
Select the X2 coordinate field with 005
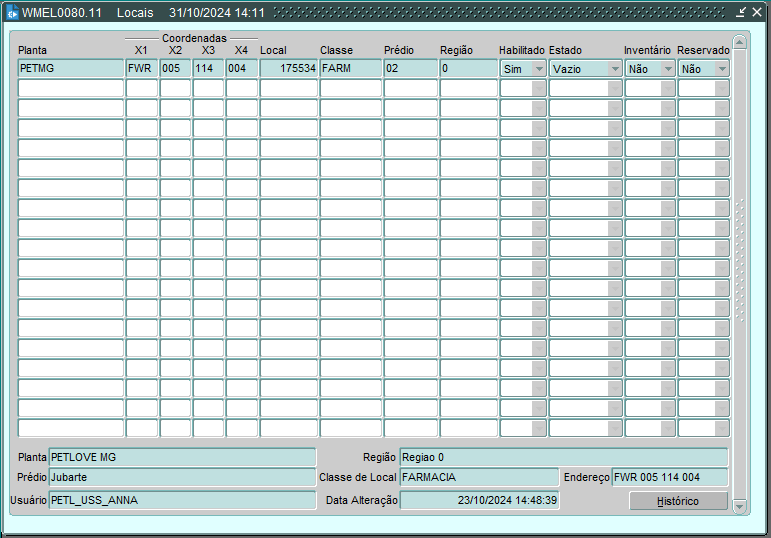pyautogui.click(x=175, y=69)
